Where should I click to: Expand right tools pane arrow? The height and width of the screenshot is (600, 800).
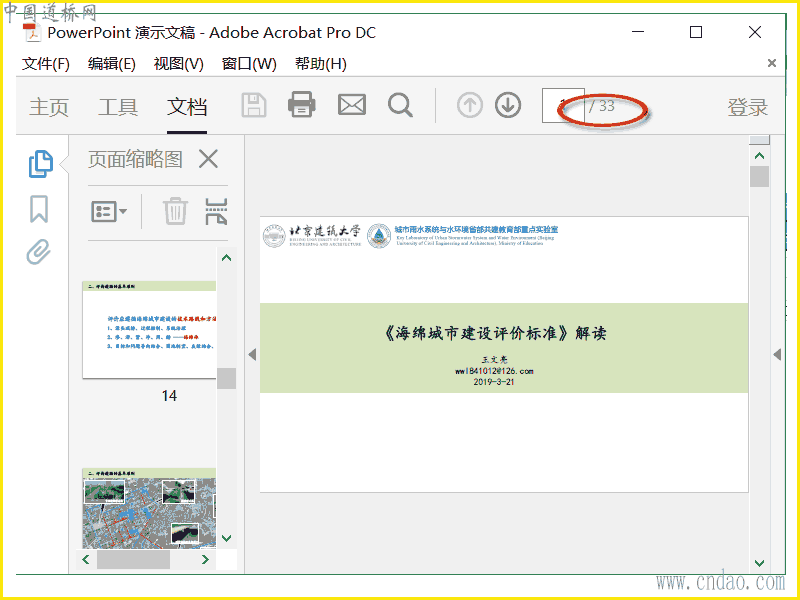(777, 354)
